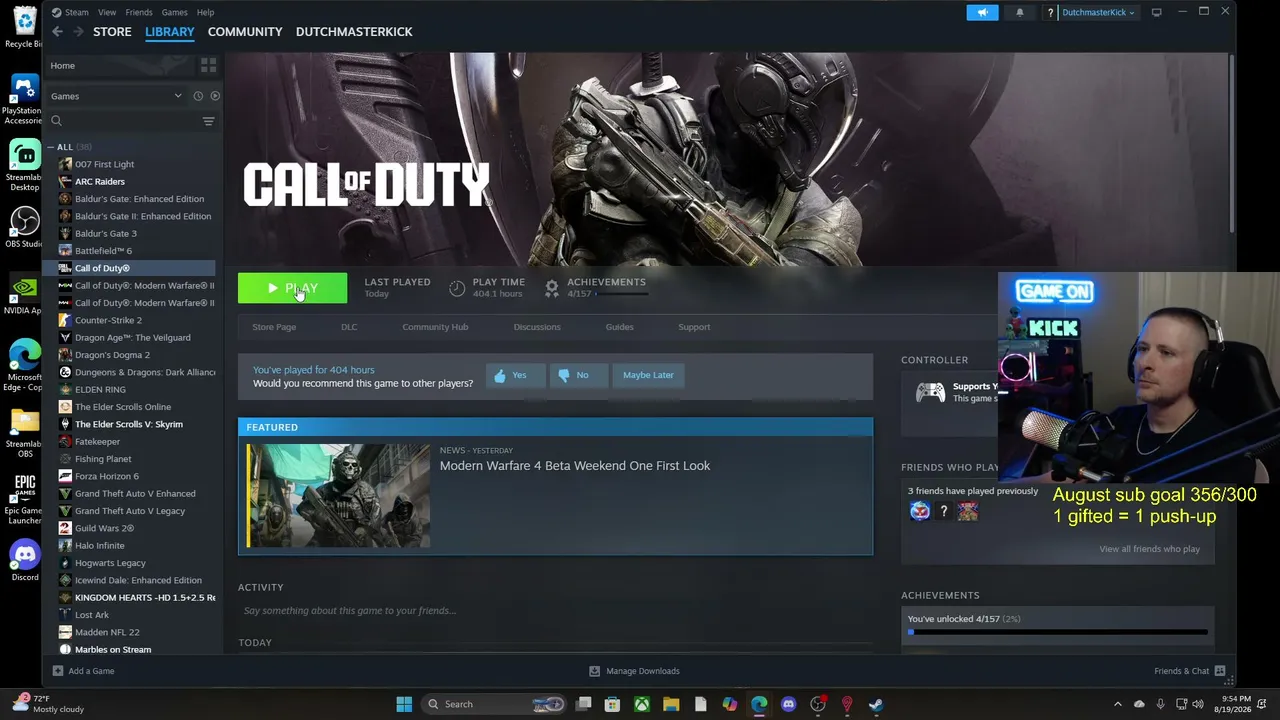Open the Support link
The width and height of the screenshot is (1280, 720).
click(x=694, y=327)
